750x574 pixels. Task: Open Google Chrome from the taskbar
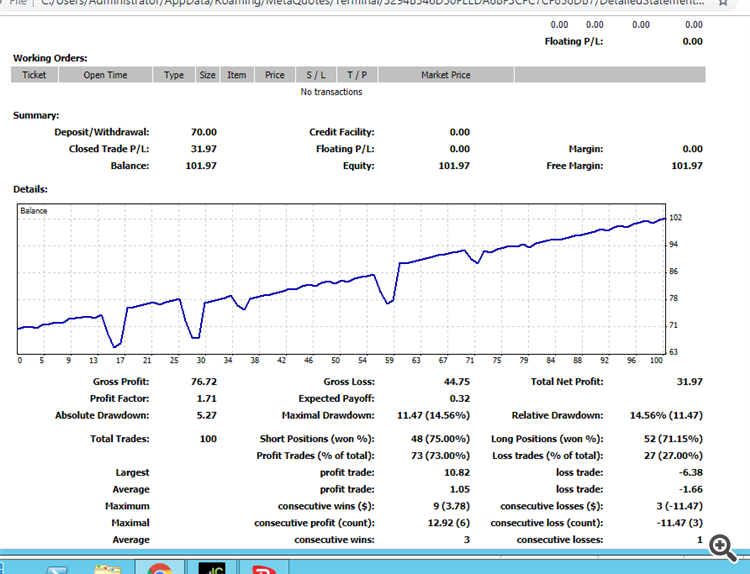pyautogui.click(x=159, y=567)
